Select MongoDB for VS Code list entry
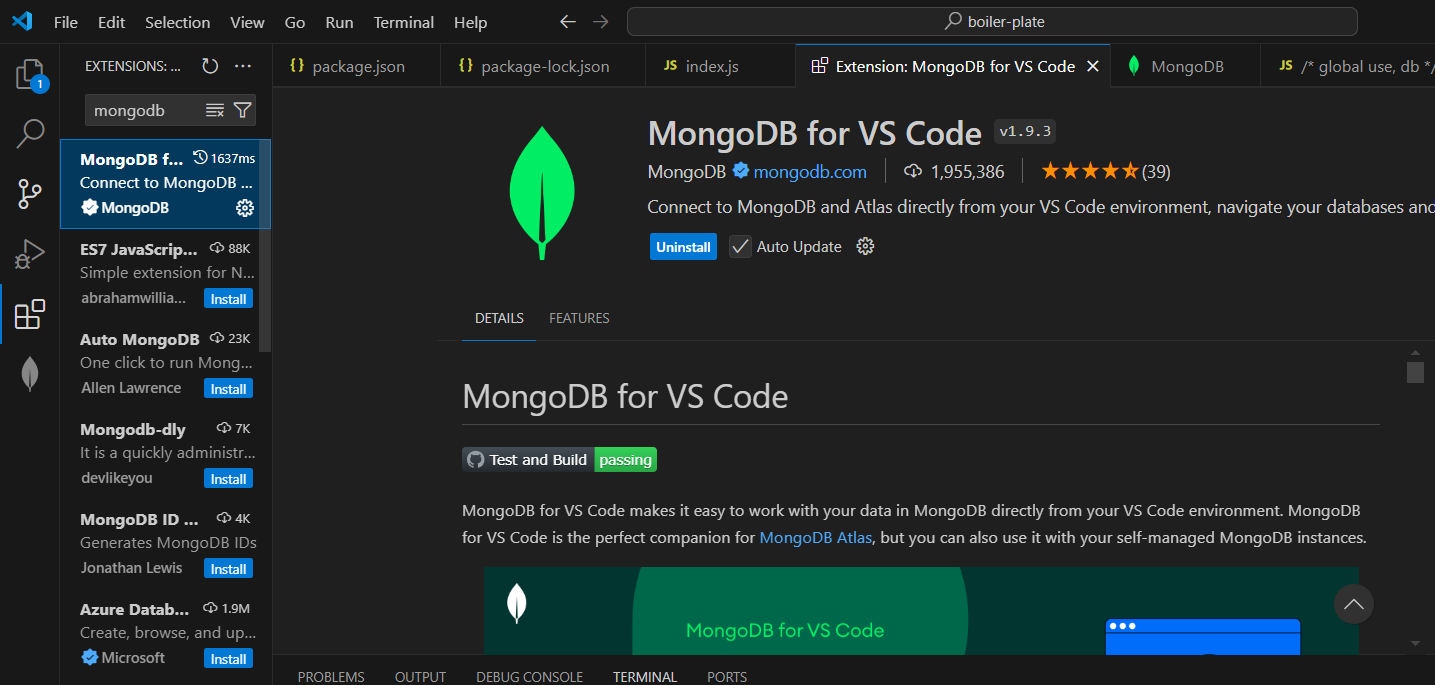Image resolution: width=1435 pixels, height=685 pixels. point(165,184)
